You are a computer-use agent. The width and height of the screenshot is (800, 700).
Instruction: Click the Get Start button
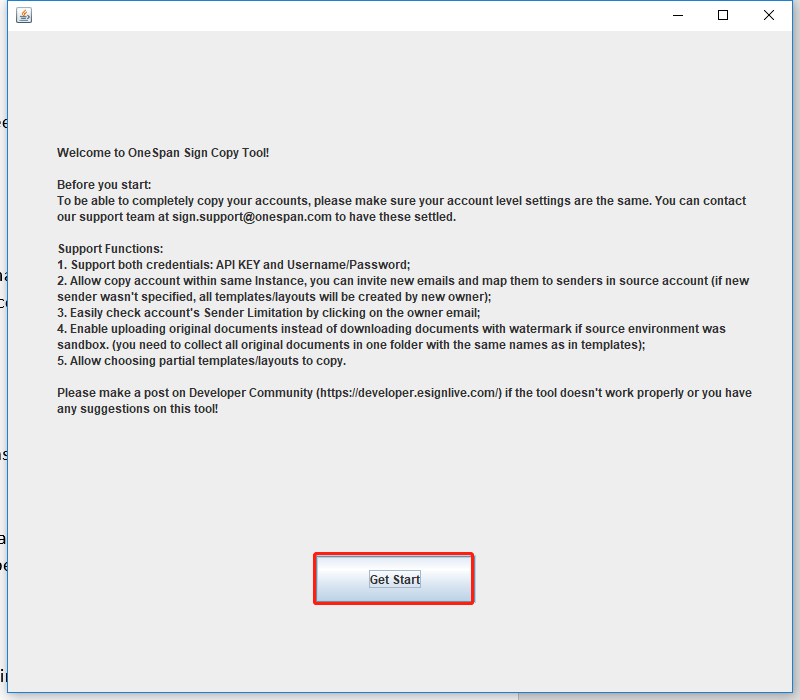point(394,579)
